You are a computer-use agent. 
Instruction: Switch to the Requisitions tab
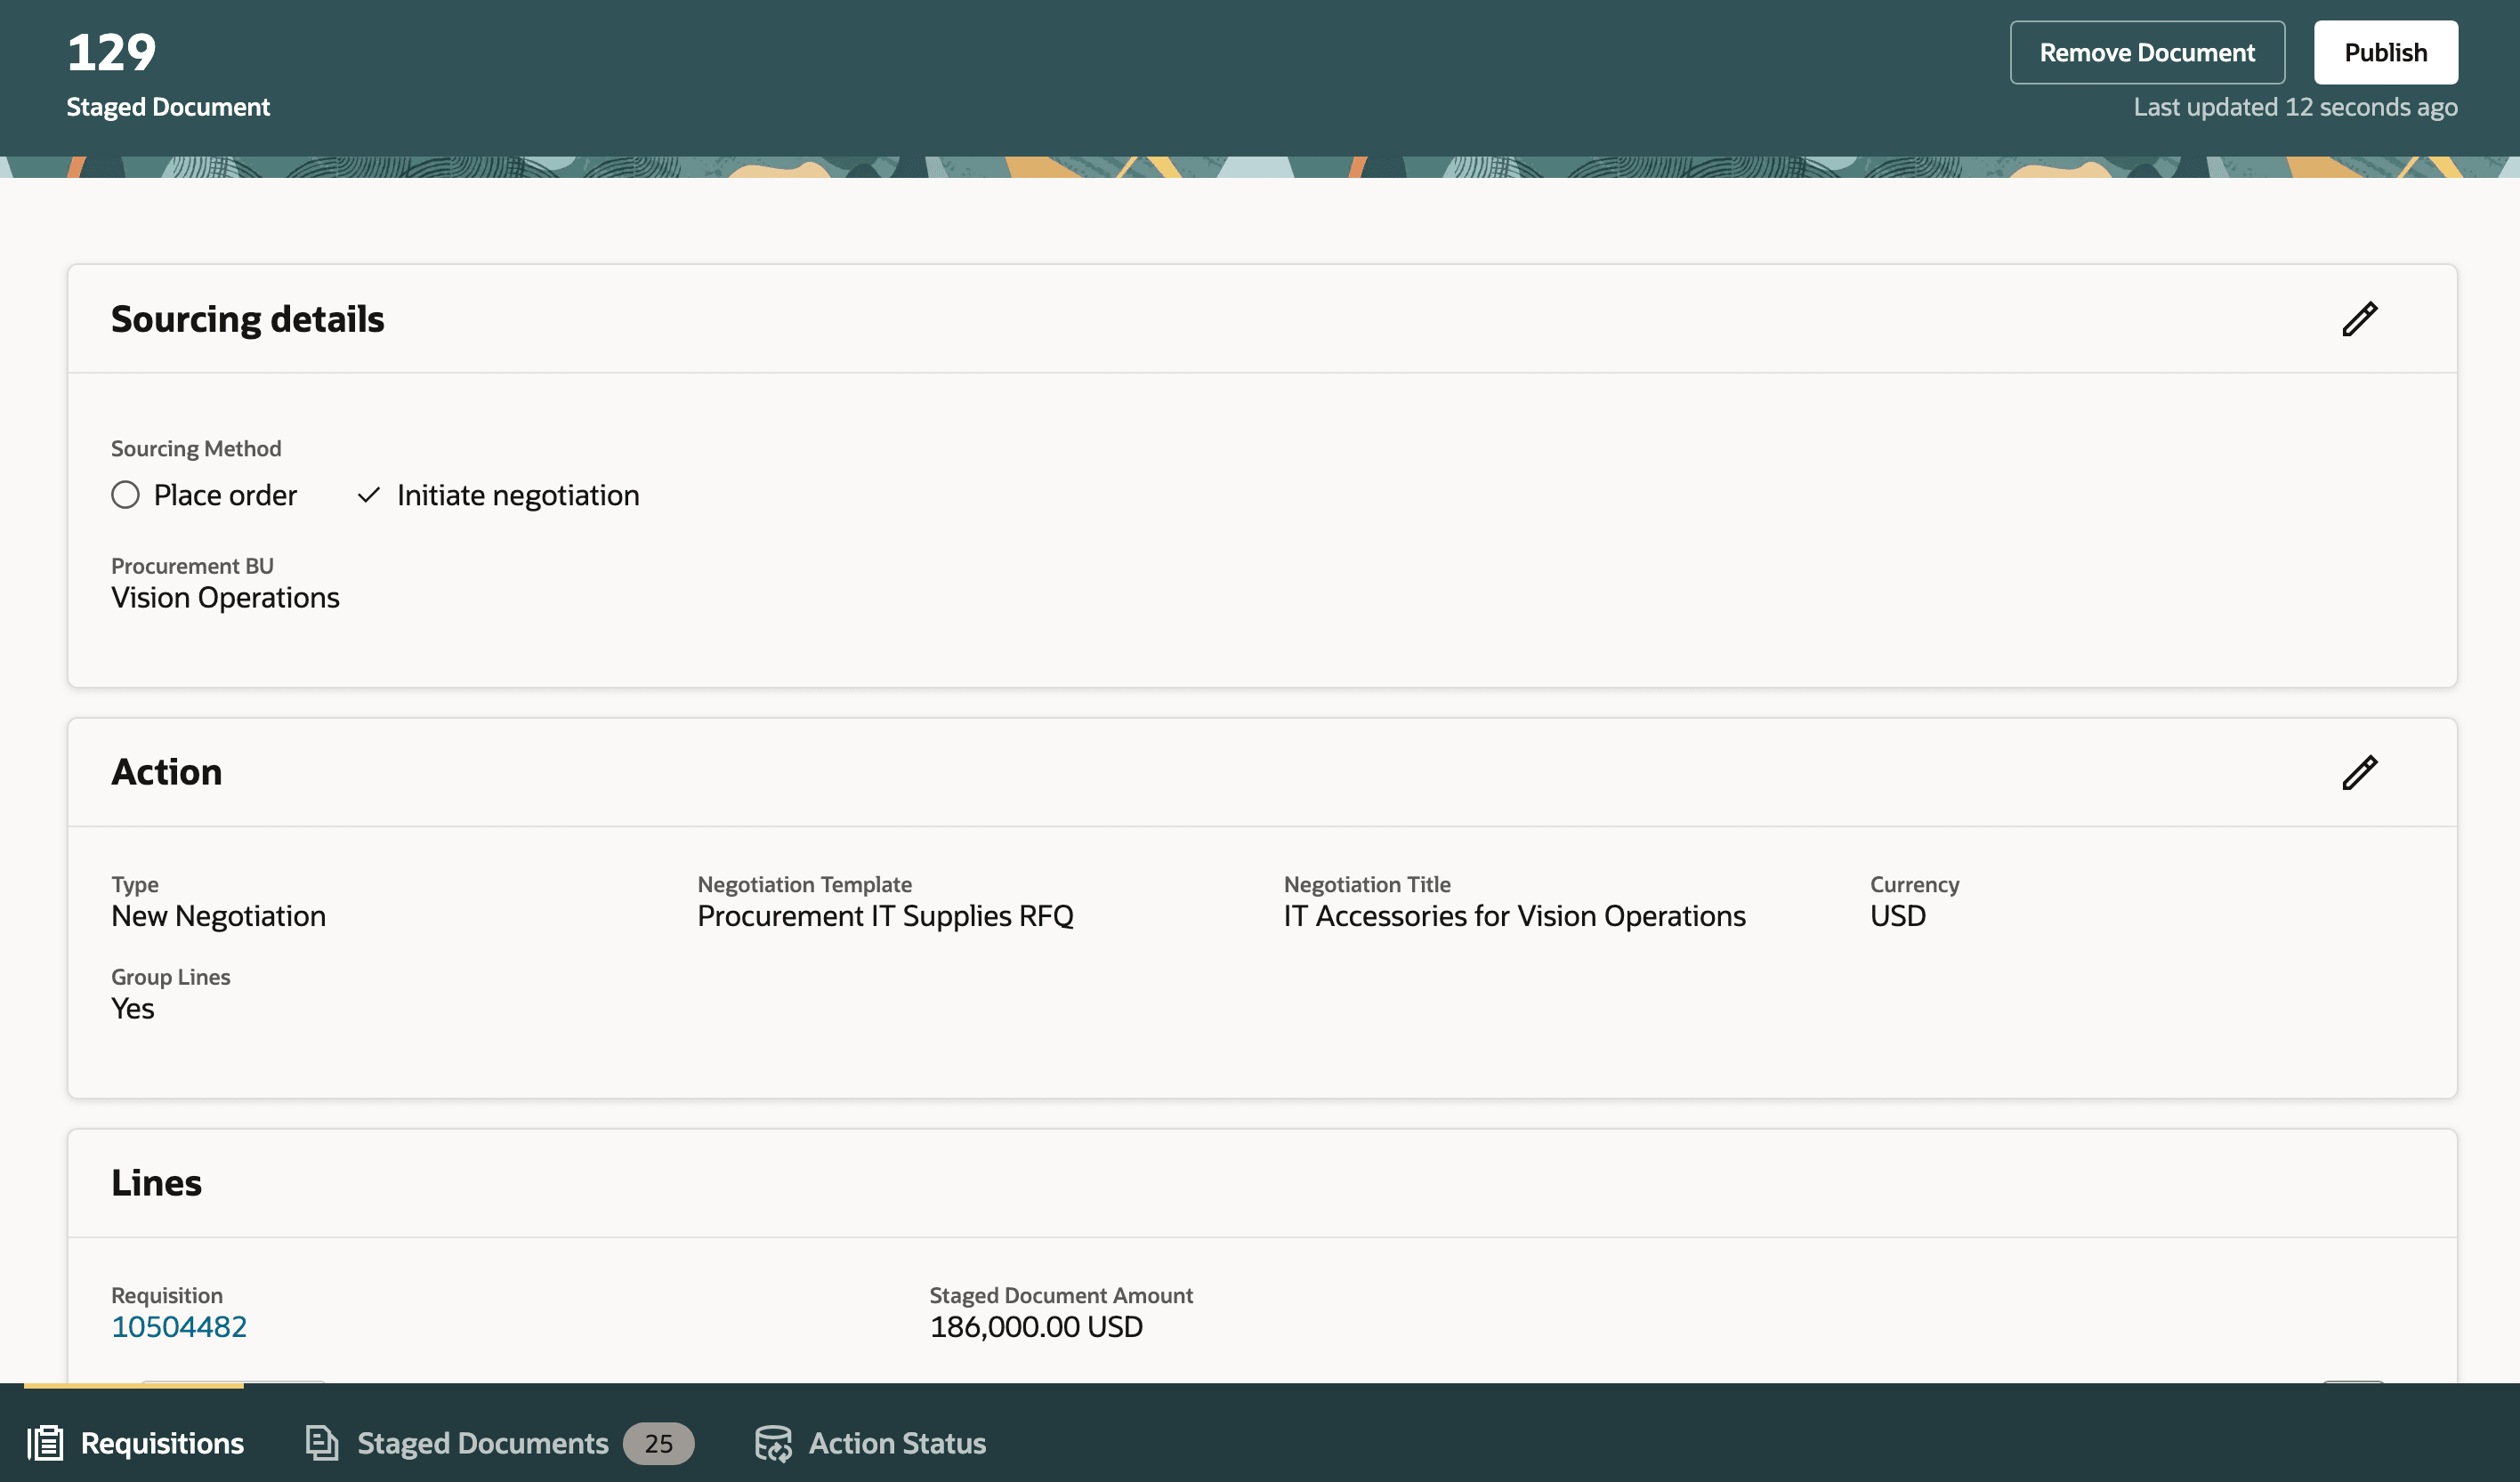click(x=161, y=1443)
